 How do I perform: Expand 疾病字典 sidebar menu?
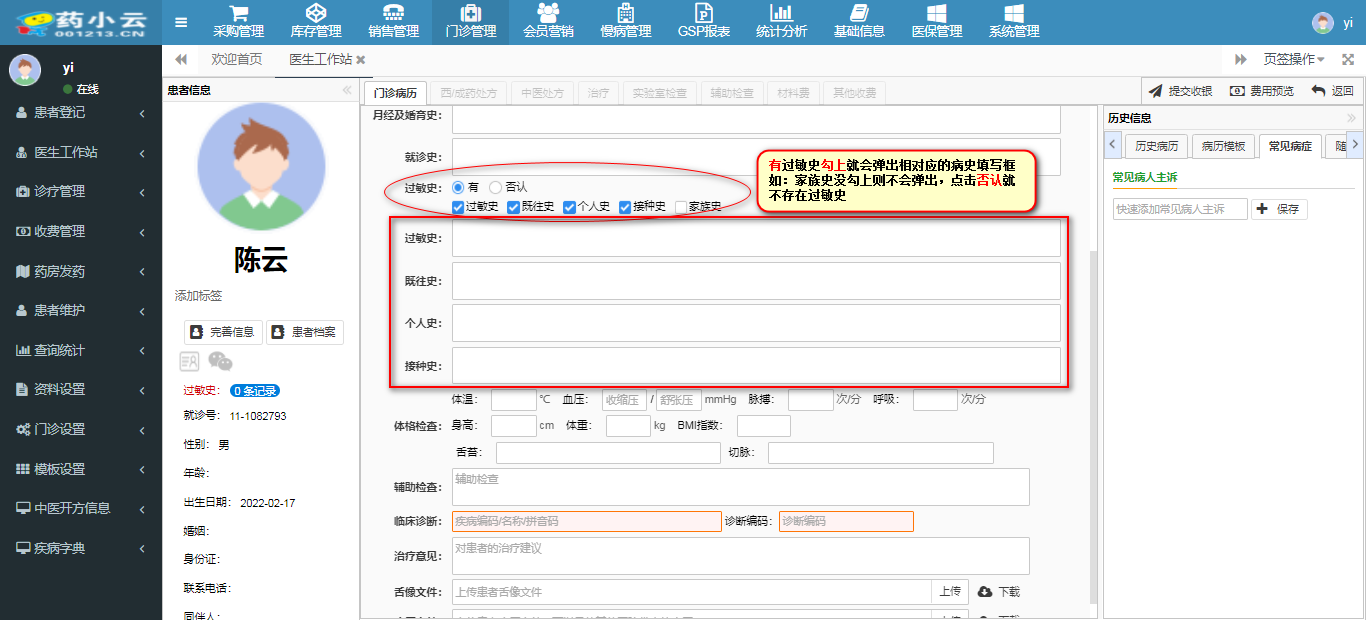(81, 548)
